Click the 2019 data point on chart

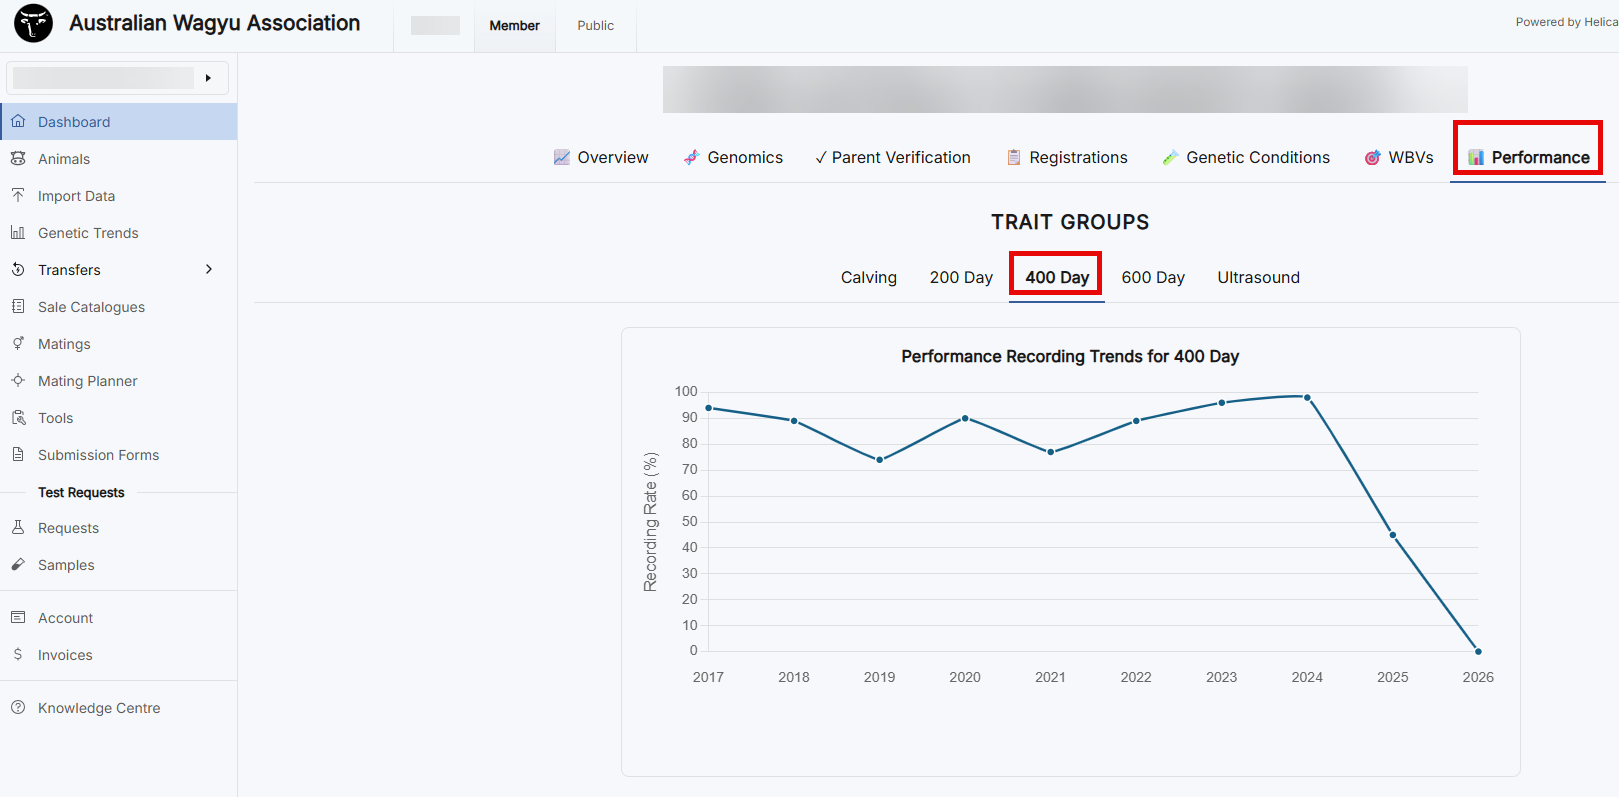click(x=880, y=460)
